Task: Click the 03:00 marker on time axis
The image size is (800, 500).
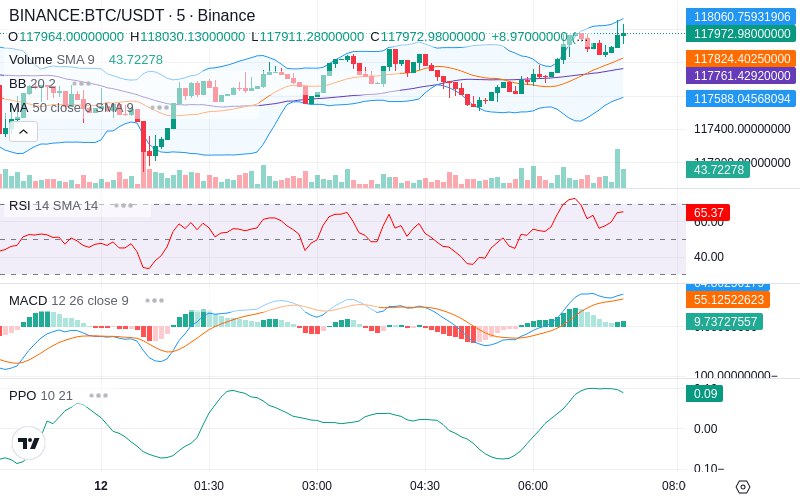Action: pyautogui.click(x=317, y=486)
